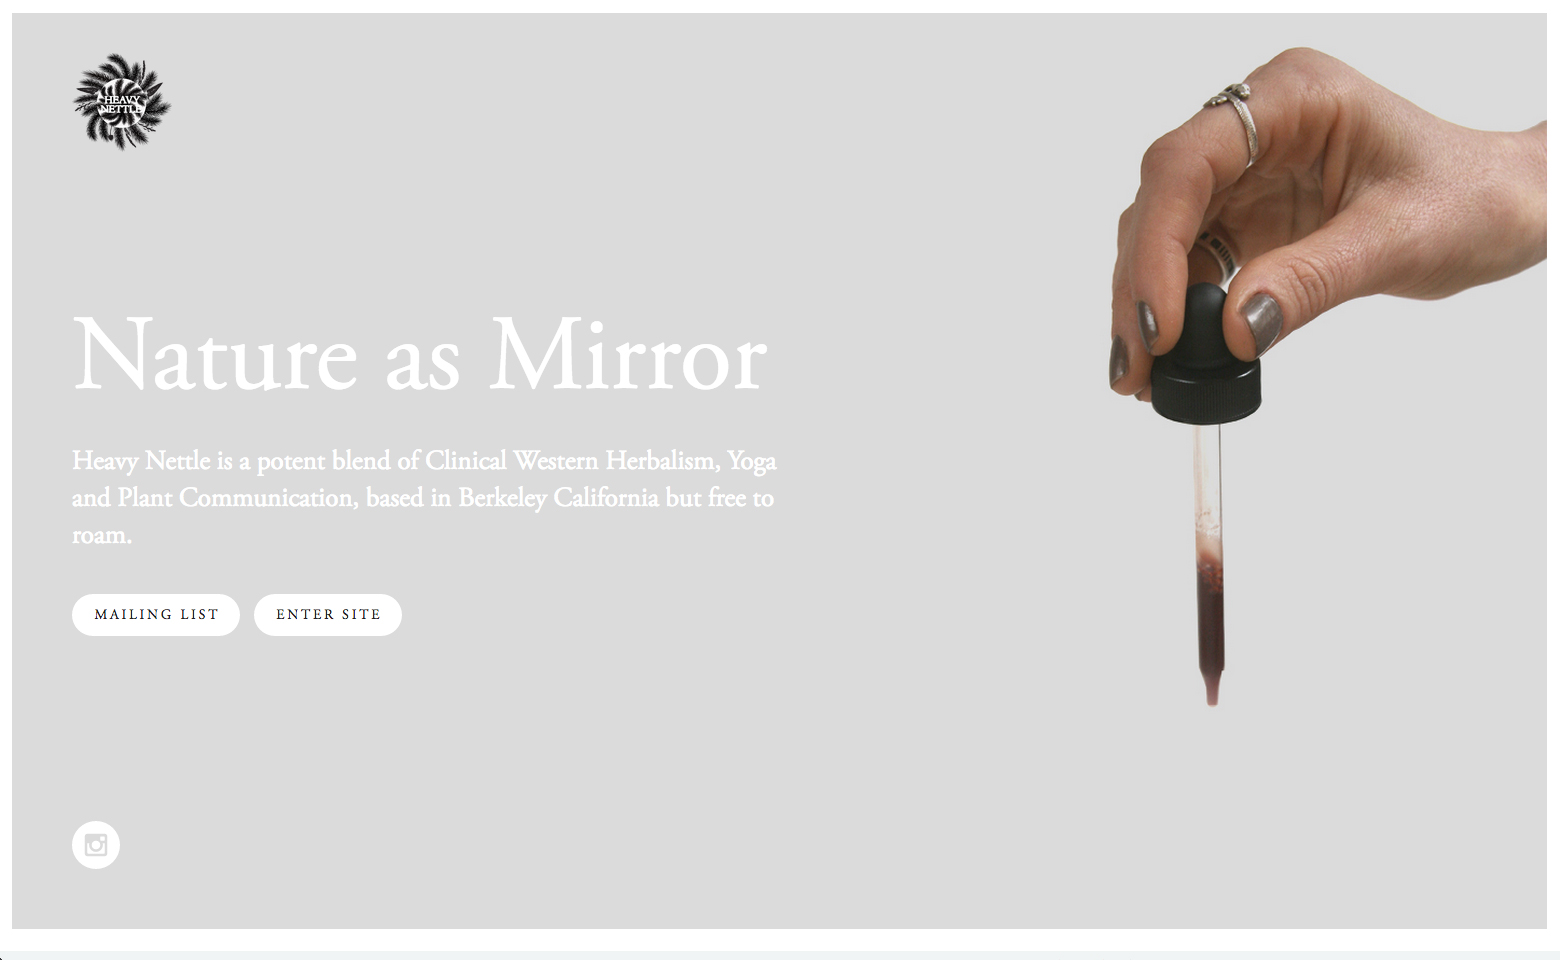Click the word "Nature" in headline
Viewport: 1560px width, 960px height.
point(215,355)
